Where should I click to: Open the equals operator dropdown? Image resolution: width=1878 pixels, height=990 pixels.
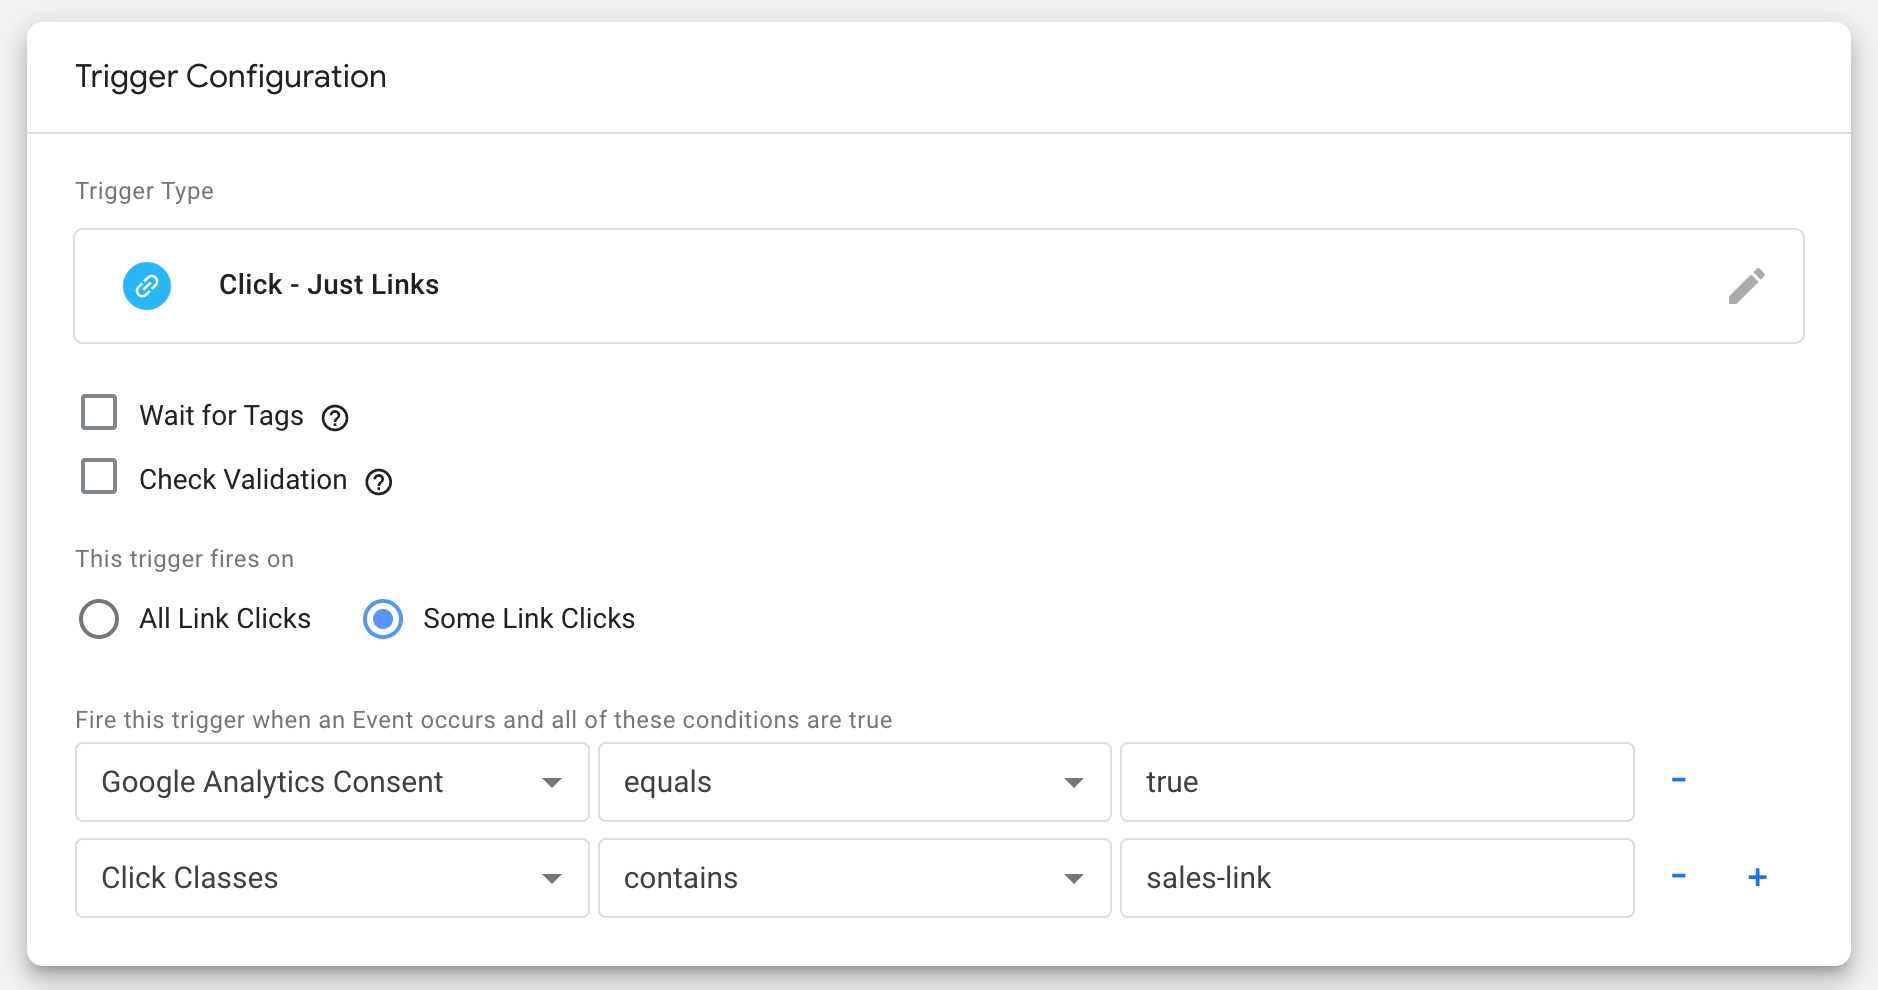[x=855, y=782]
